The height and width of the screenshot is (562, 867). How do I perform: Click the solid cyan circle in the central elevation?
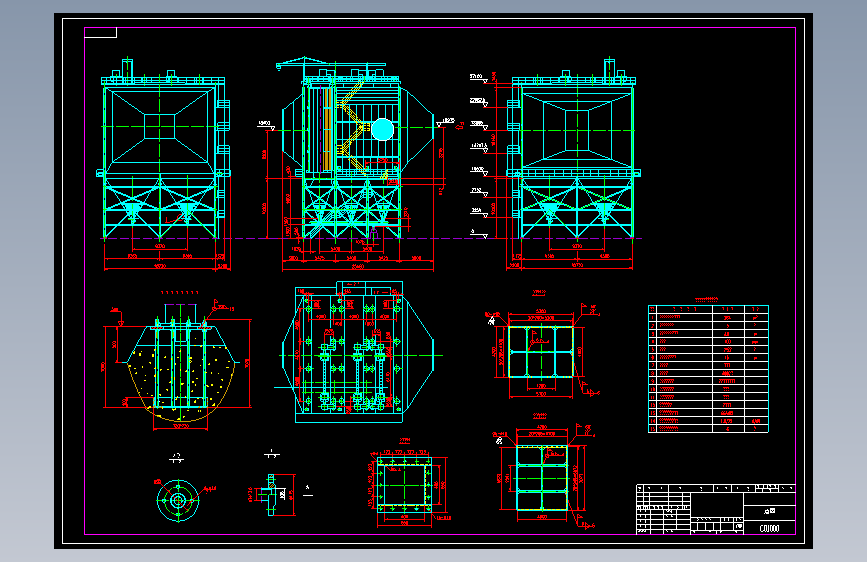[383, 129]
